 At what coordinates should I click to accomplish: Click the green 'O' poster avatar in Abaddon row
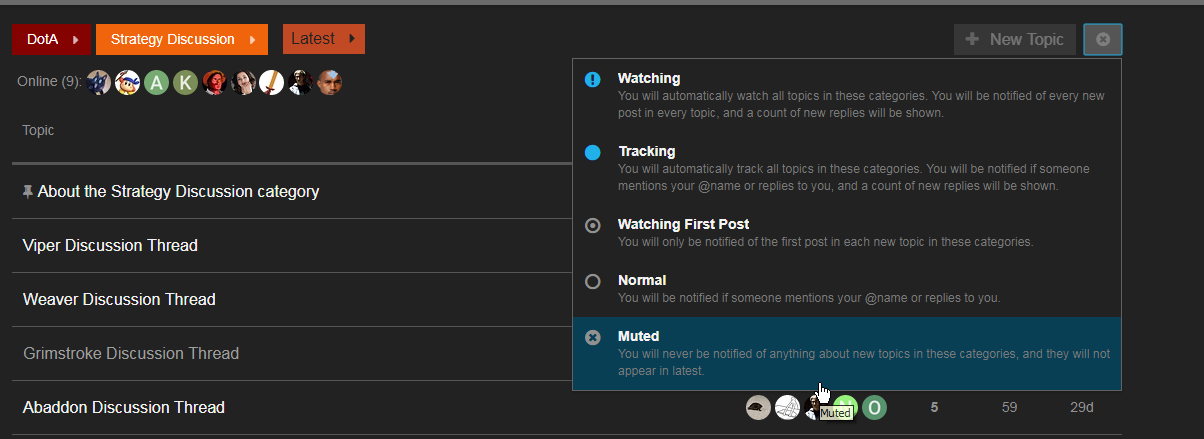[875, 407]
